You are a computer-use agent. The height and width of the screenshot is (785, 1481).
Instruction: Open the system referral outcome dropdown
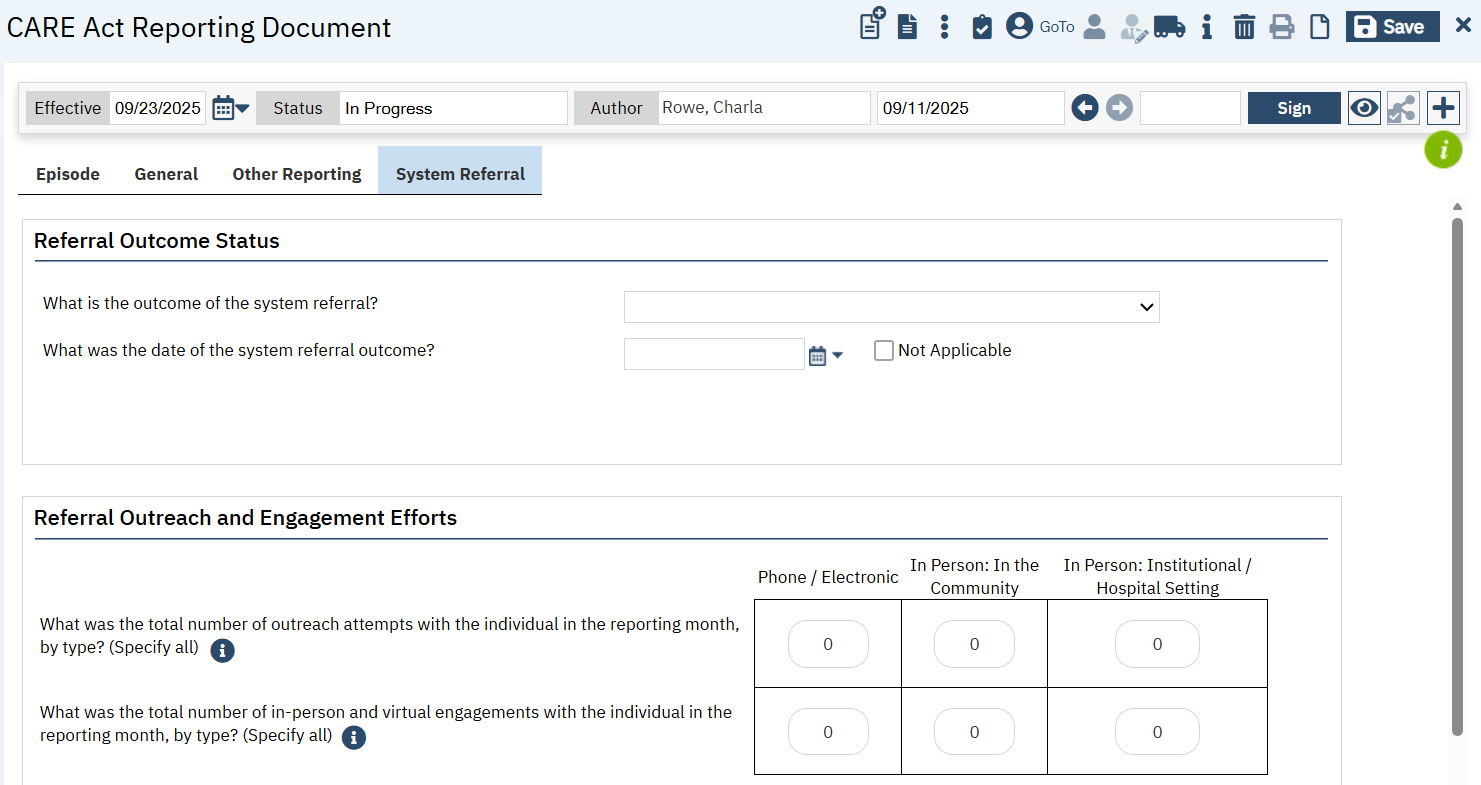pos(891,307)
